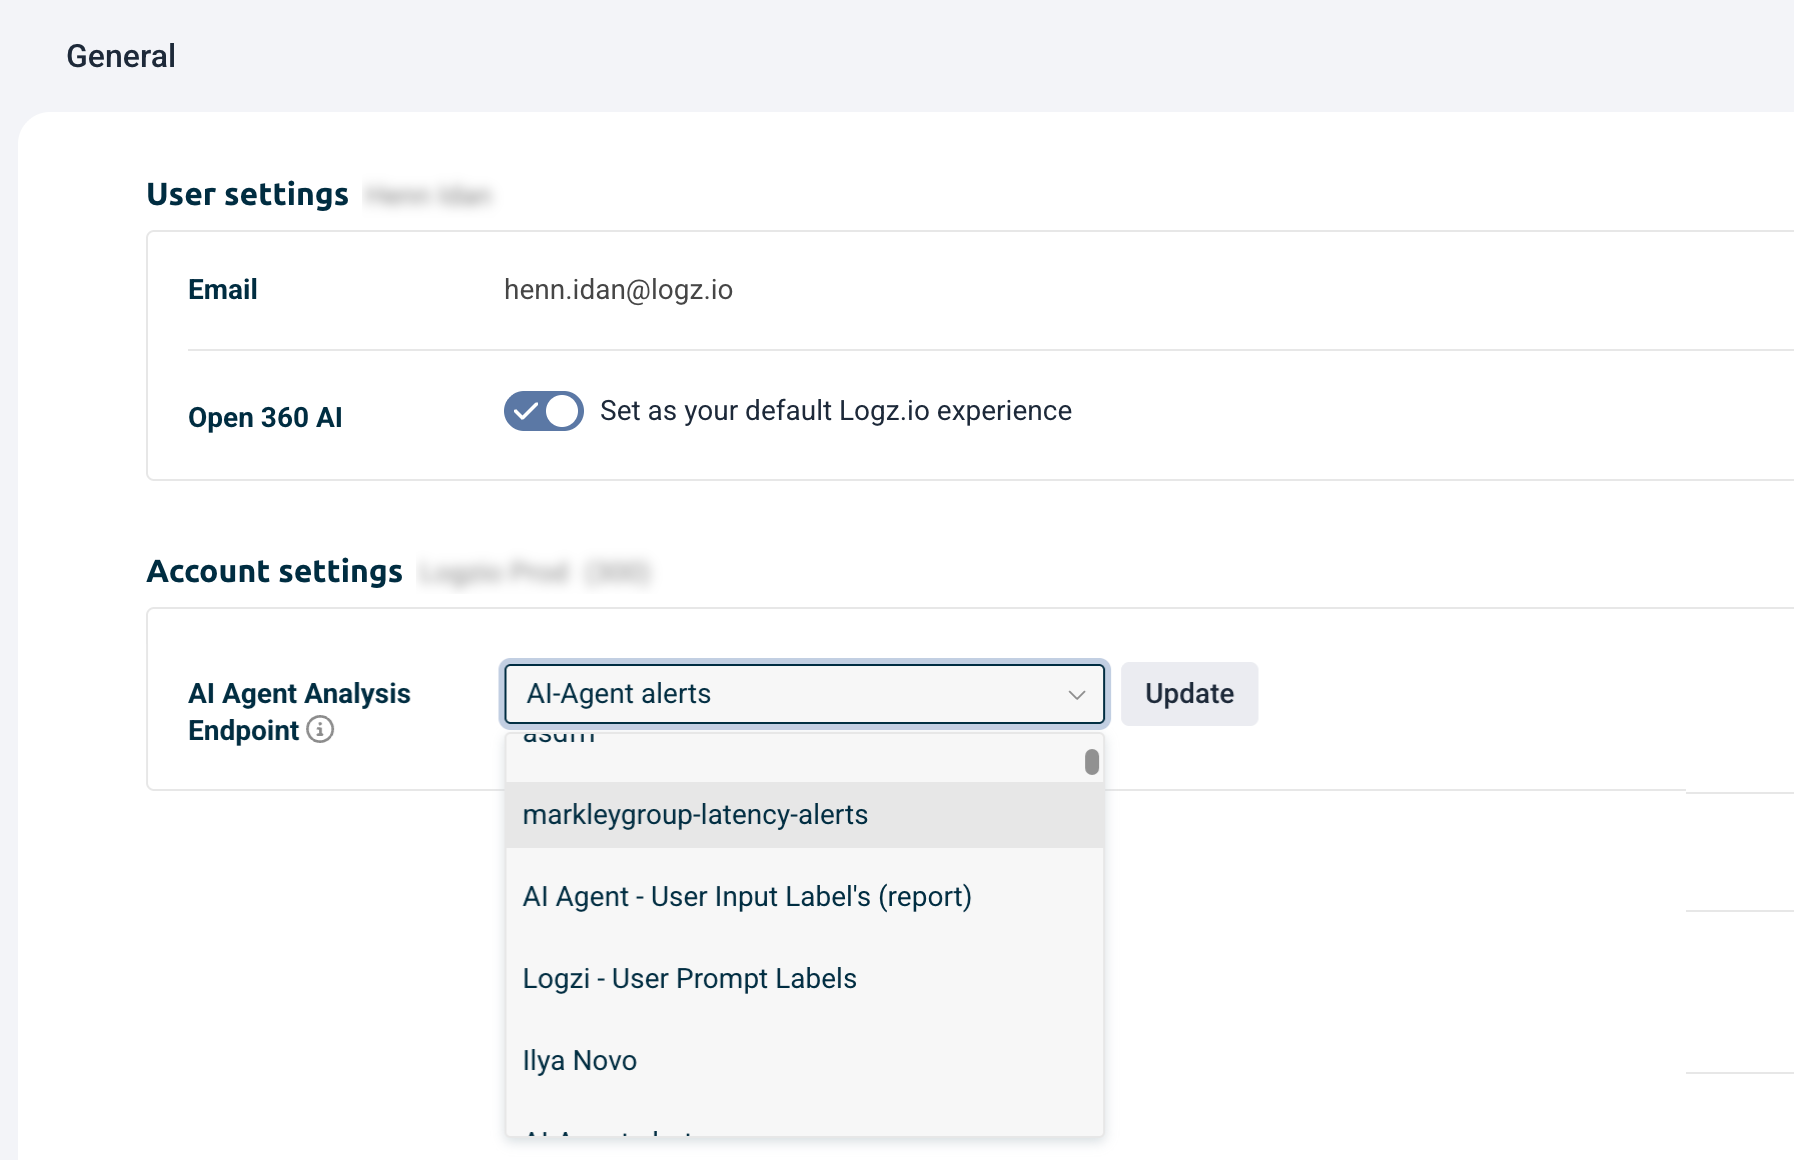Click the Open 360 AI label
Viewport: 1794px width, 1160px height.
(265, 417)
